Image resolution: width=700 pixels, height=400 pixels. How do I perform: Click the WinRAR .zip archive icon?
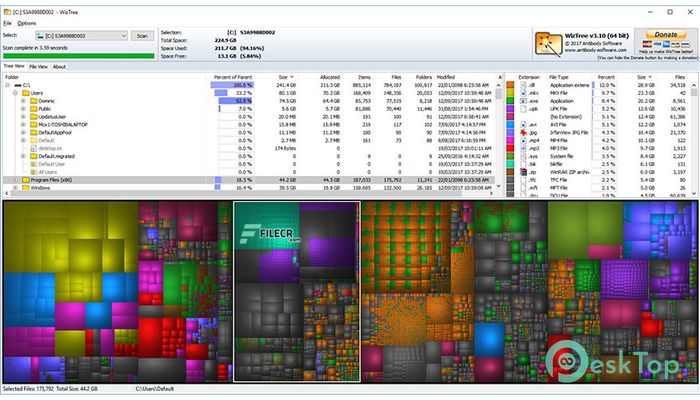pyautogui.click(x=523, y=172)
